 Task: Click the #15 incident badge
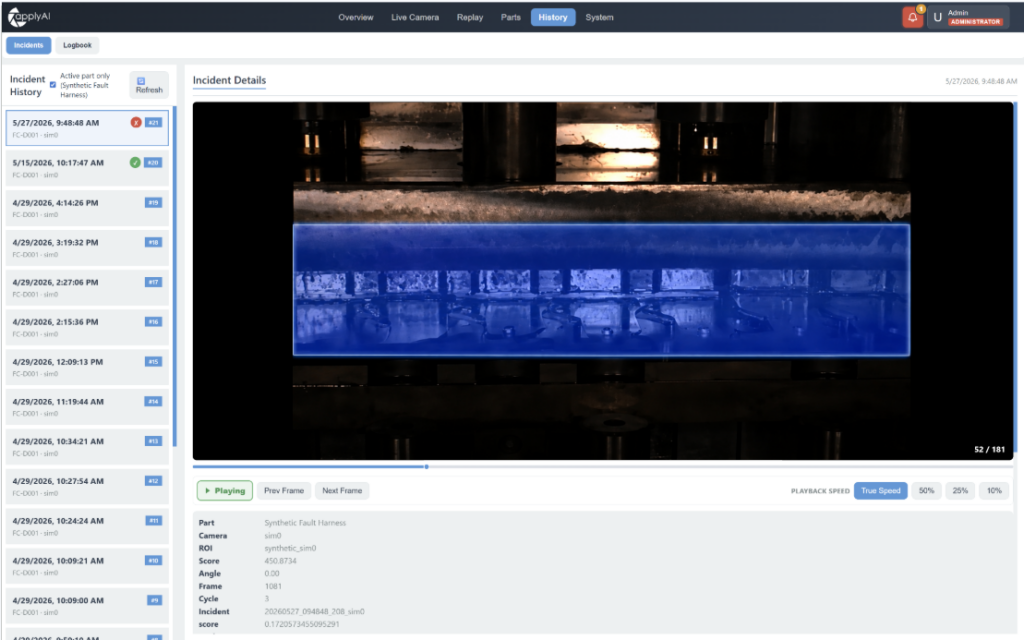(x=153, y=361)
